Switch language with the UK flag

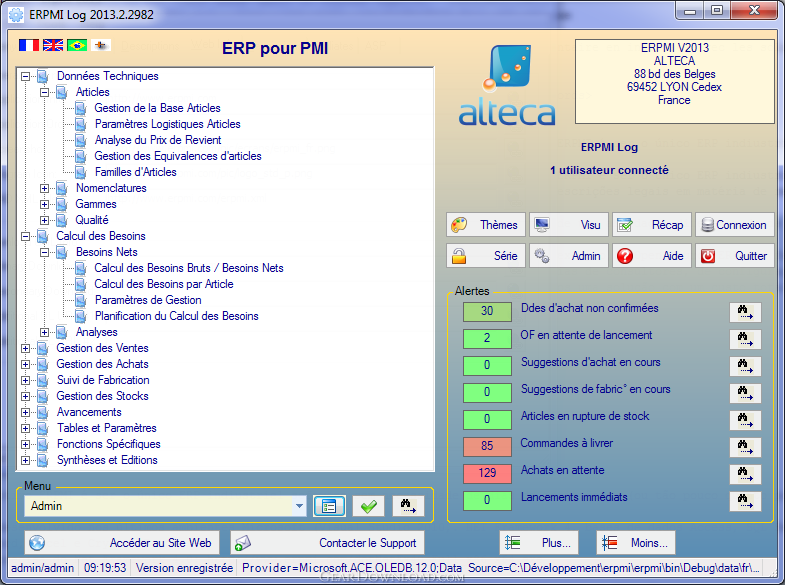(53, 45)
